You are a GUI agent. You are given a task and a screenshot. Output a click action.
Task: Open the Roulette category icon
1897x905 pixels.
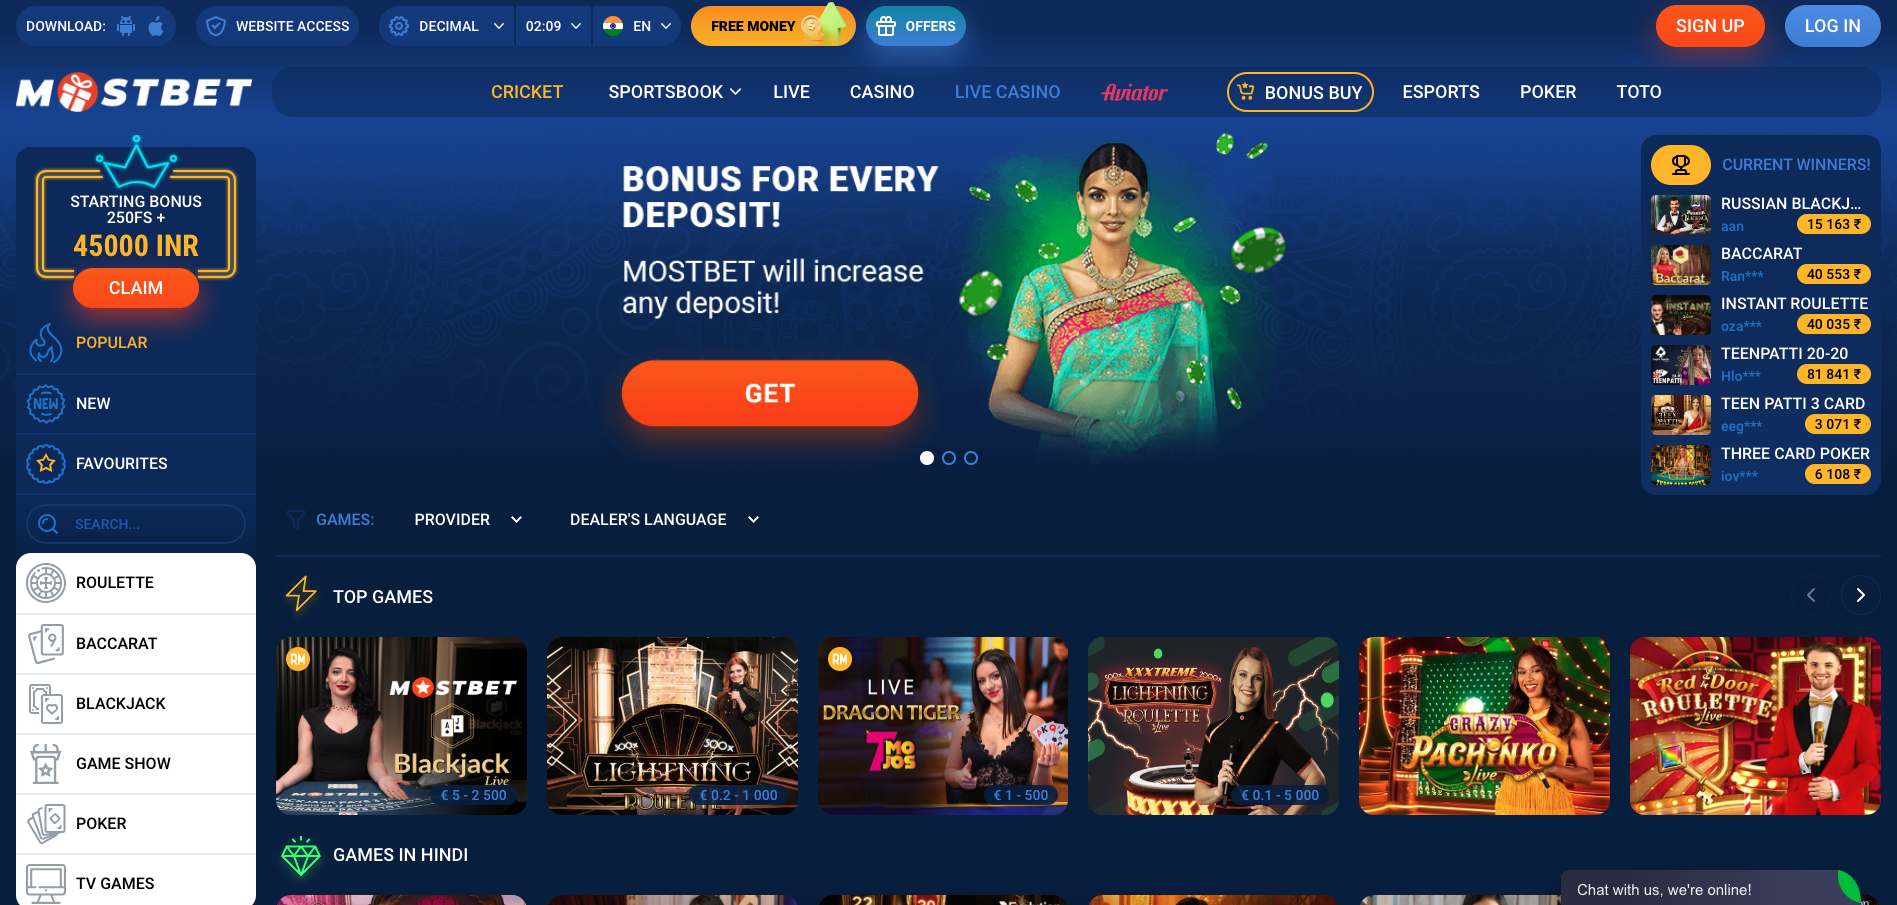tap(46, 583)
